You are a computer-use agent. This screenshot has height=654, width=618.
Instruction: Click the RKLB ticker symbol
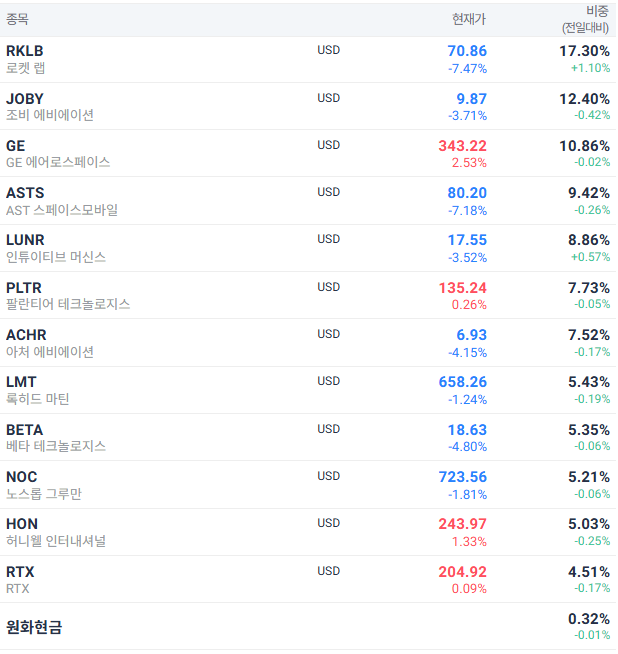25,51
